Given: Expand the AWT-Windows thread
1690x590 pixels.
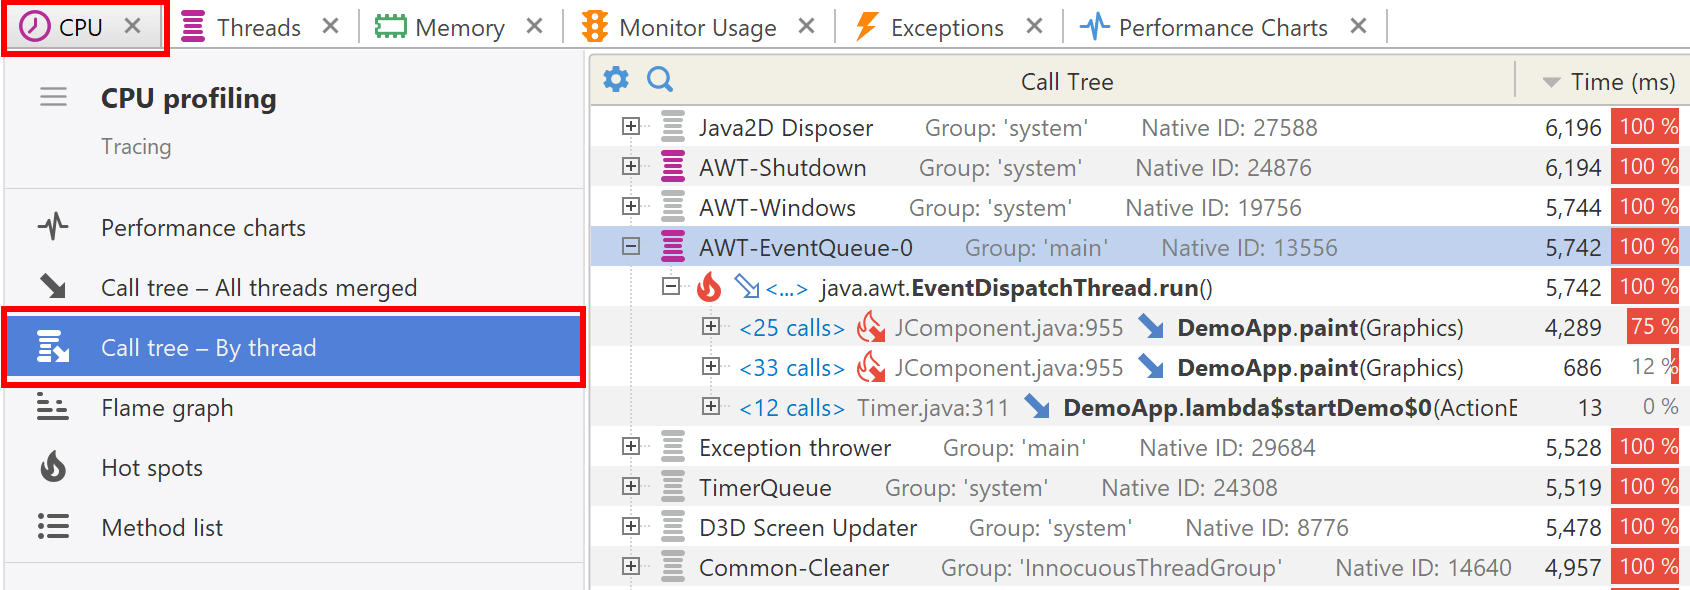Looking at the screenshot, I should pos(630,206).
